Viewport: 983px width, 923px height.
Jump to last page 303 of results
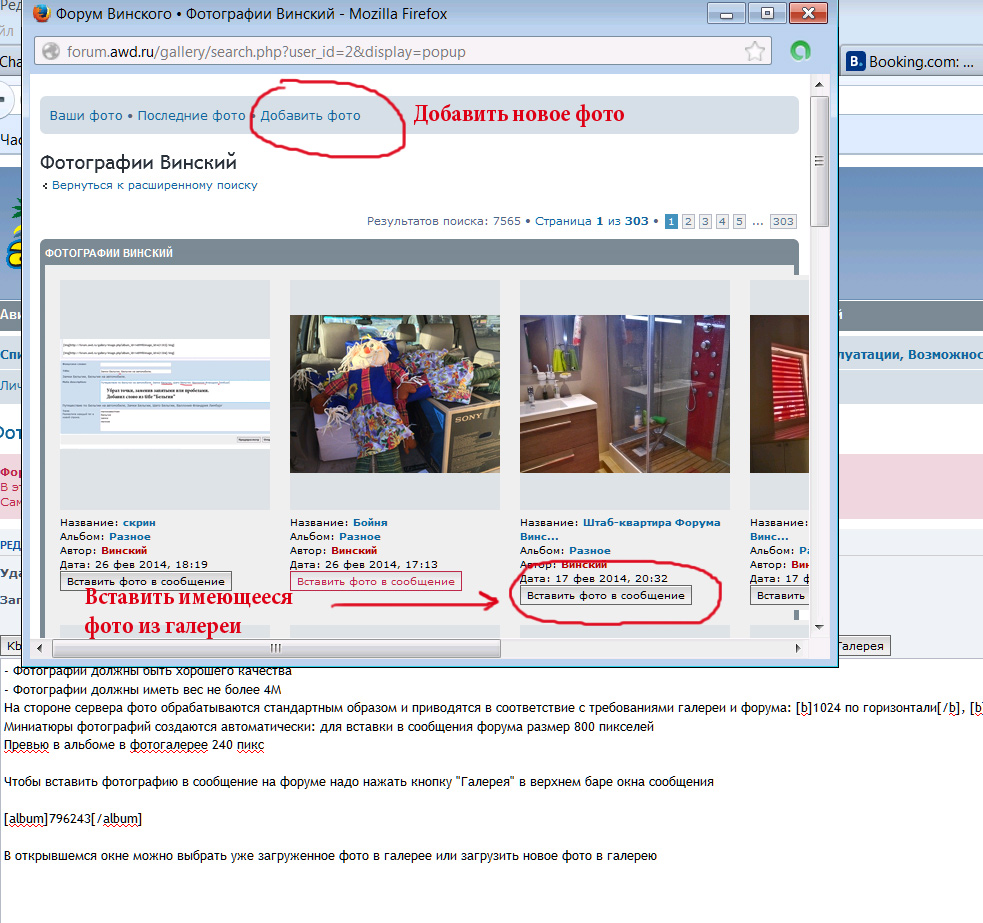[783, 222]
